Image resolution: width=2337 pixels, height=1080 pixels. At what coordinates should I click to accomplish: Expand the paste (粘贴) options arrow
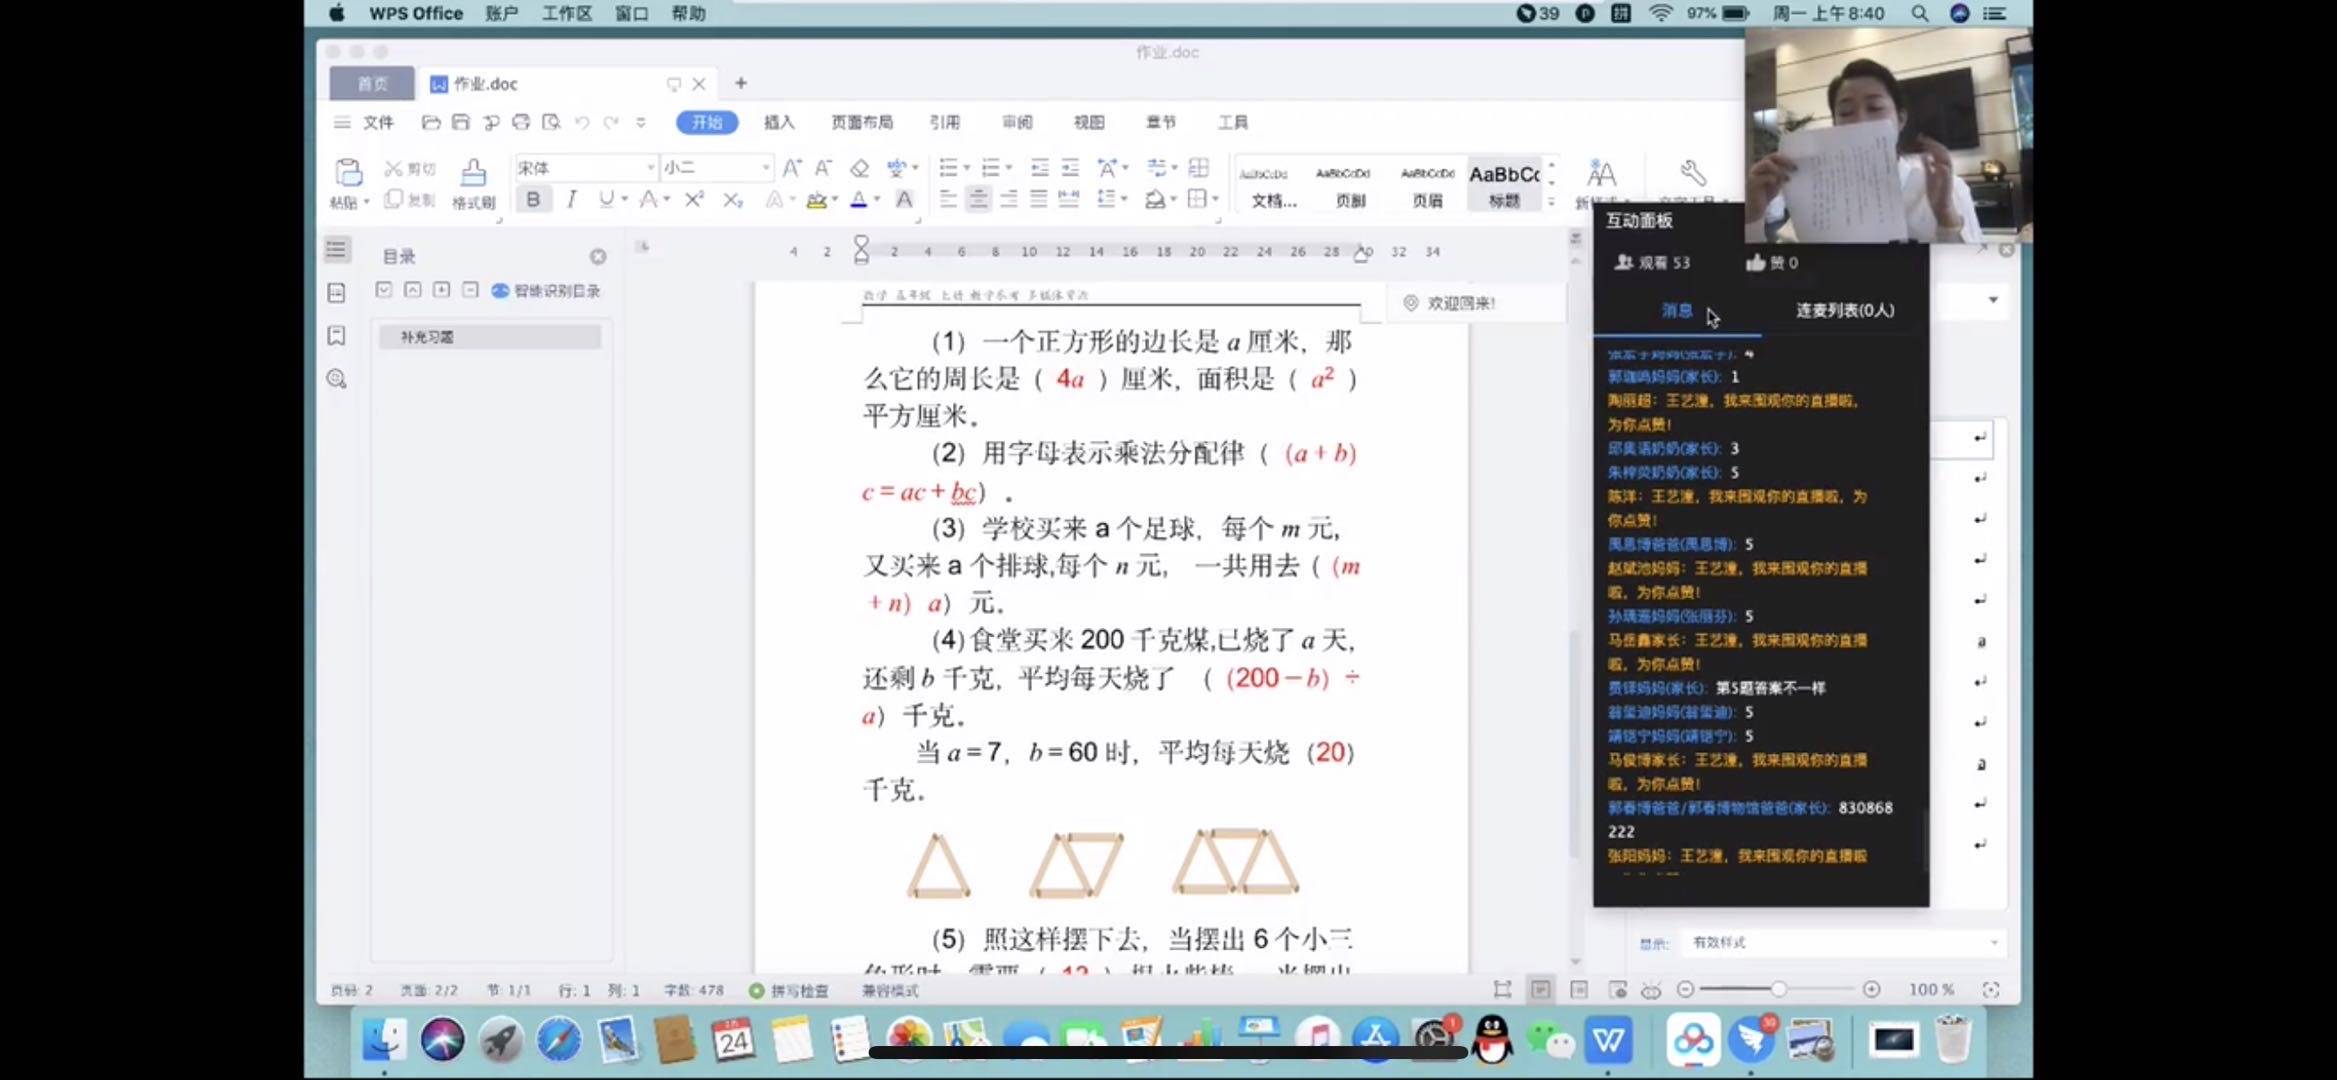click(366, 202)
